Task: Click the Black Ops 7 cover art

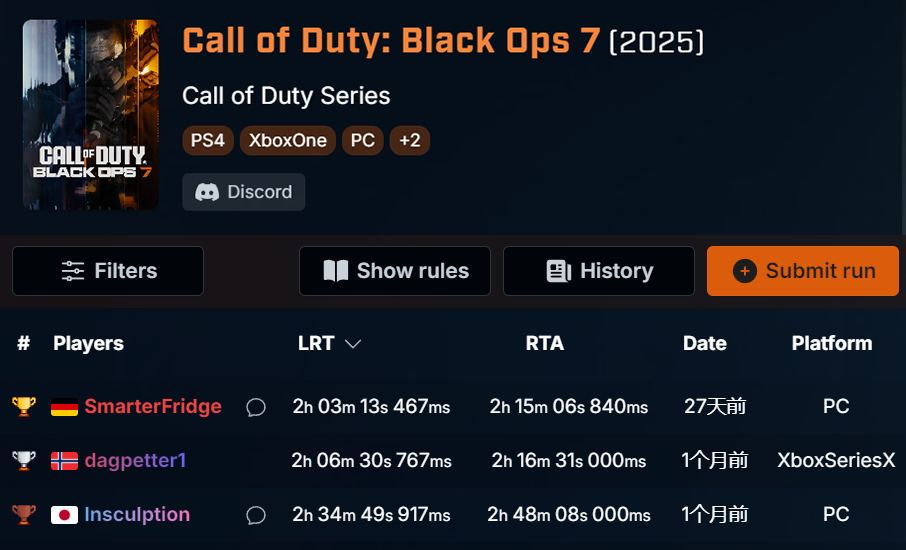Action: click(91, 115)
